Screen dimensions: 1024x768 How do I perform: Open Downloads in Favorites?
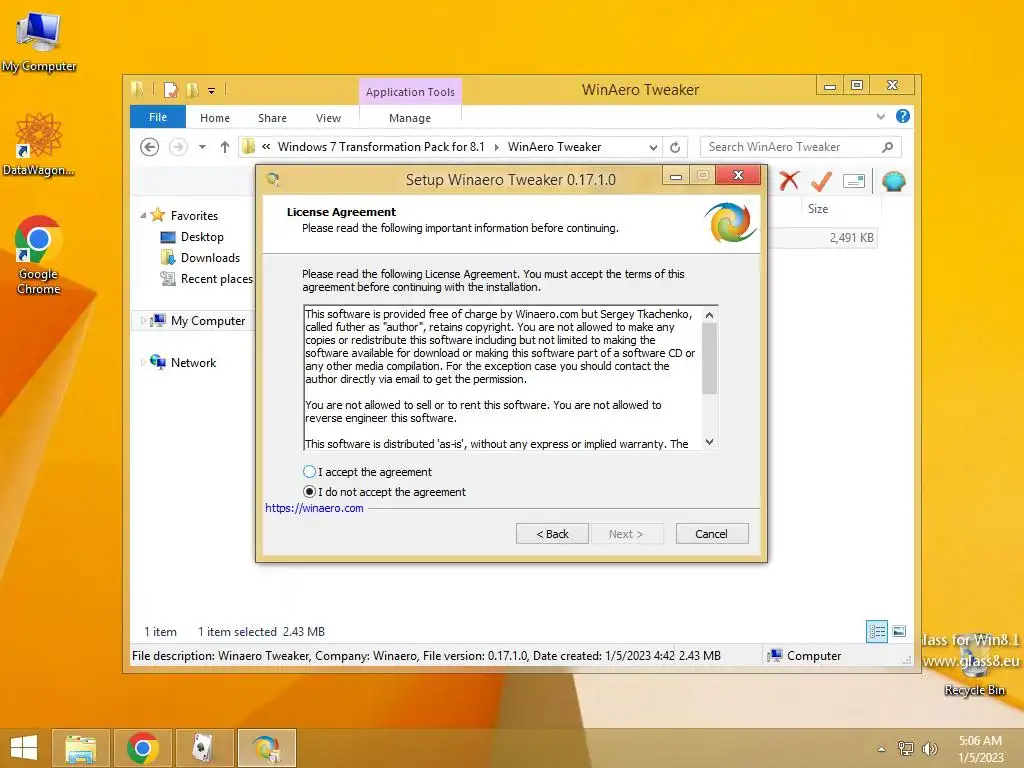[x=210, y=258]
